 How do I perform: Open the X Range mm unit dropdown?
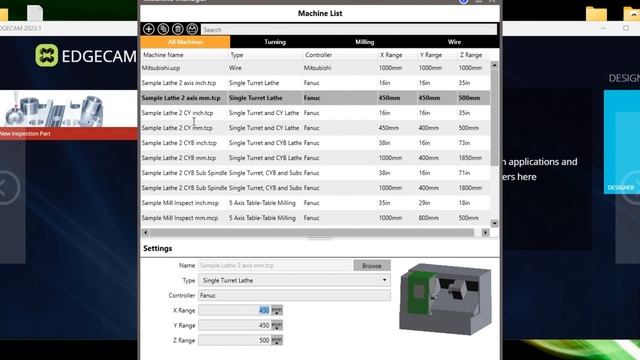pyautogui.click(x=277, y=311)
